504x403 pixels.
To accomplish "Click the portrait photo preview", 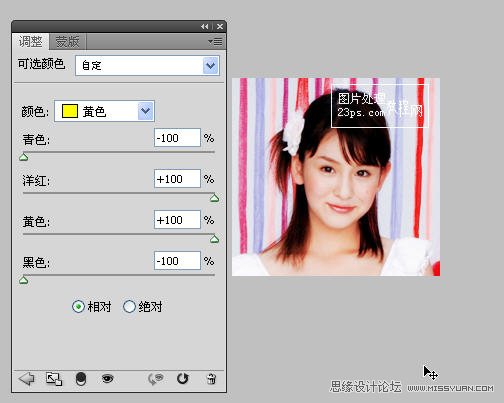I will (336, 177).
